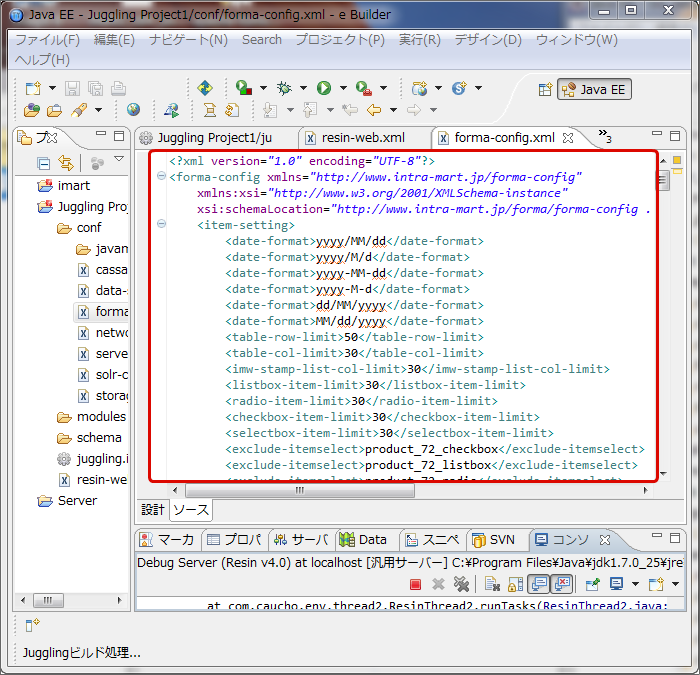Switch to the プロパ view tab
The height and width of the screenshot is (675, 700).
click(x=234, y=540)
